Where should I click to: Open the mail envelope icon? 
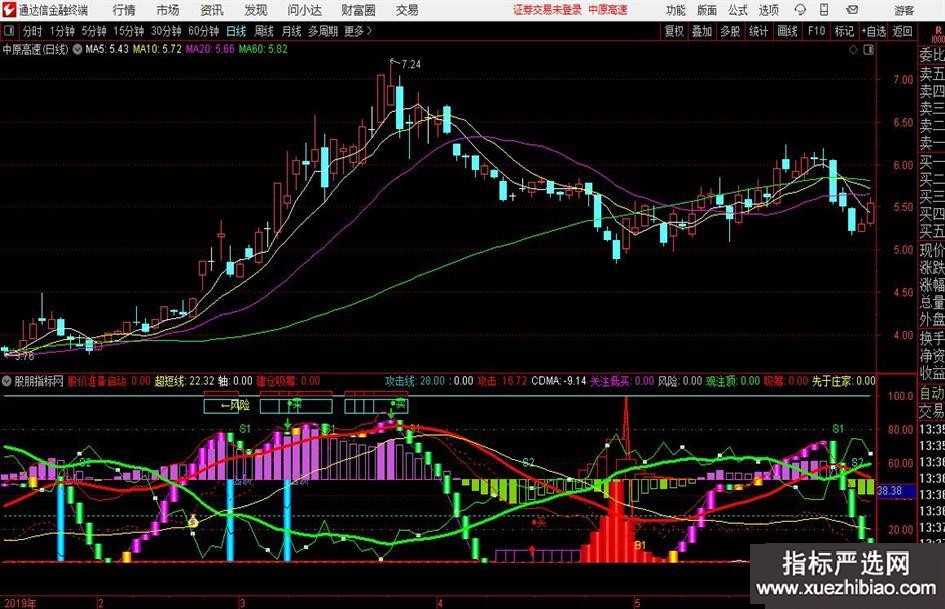pyautogui.click(x=852, y=10)
